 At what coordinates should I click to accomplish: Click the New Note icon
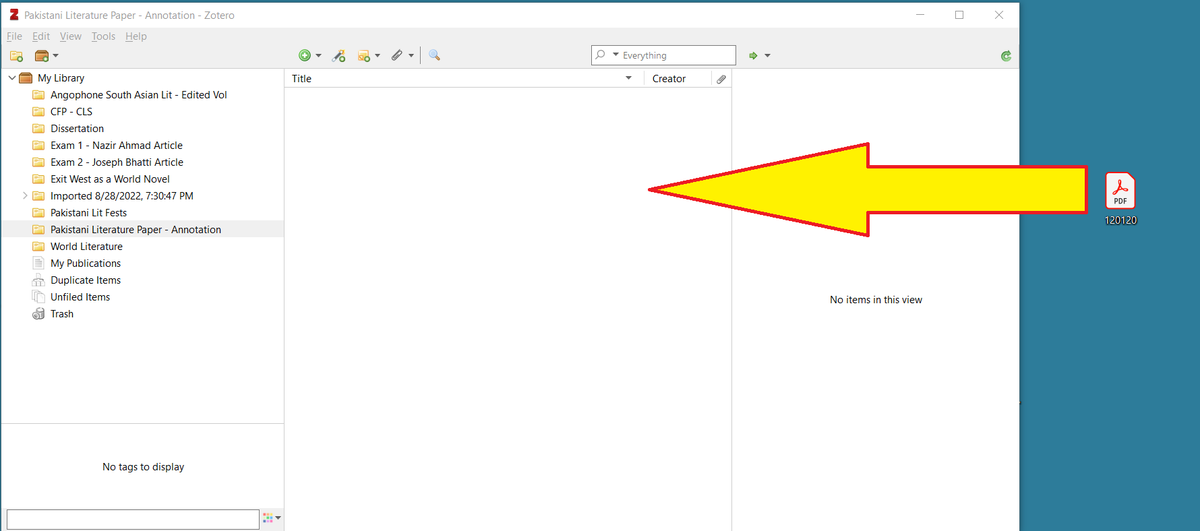click(364, 56)
